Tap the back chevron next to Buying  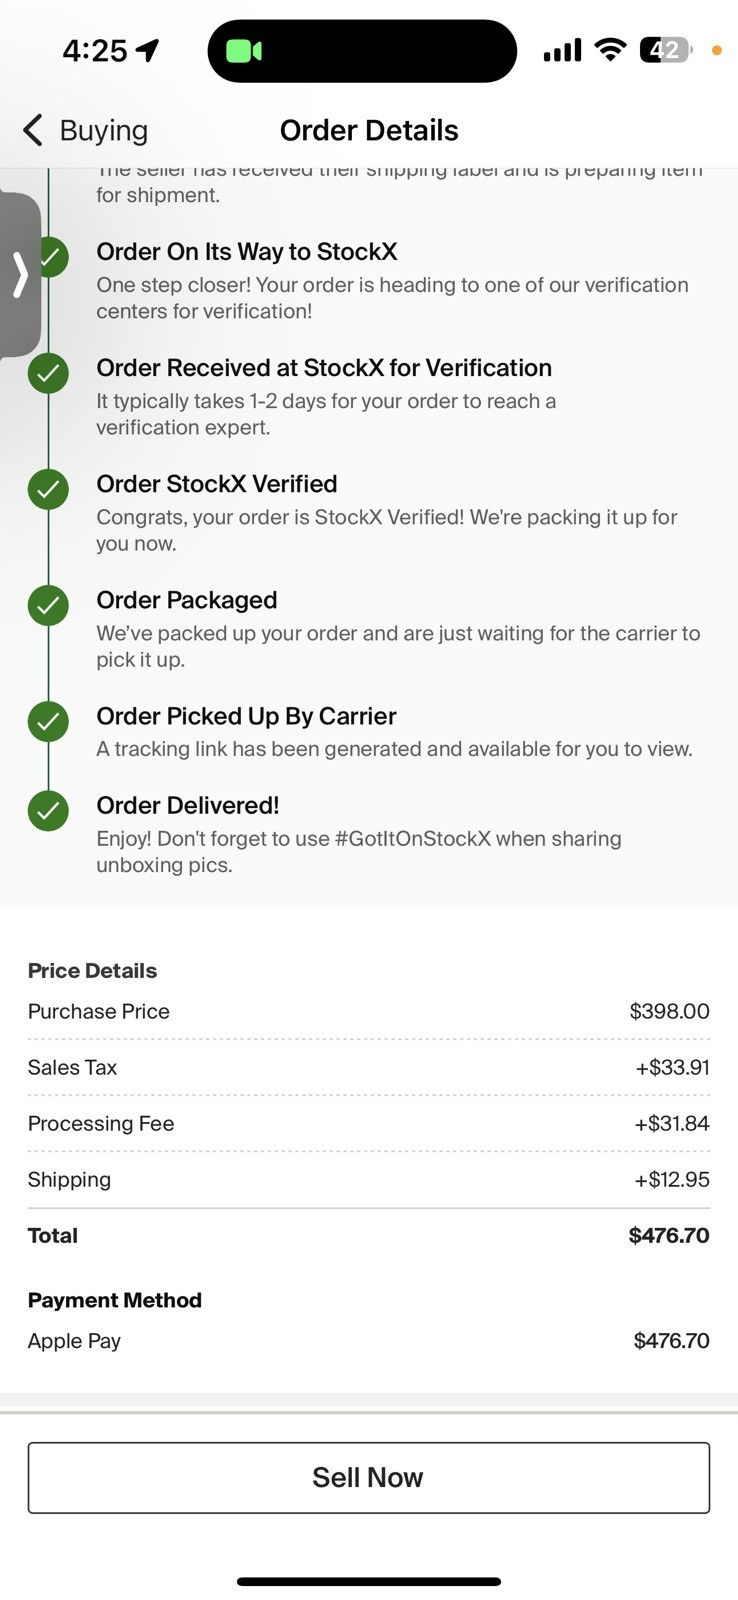[33, 130]
